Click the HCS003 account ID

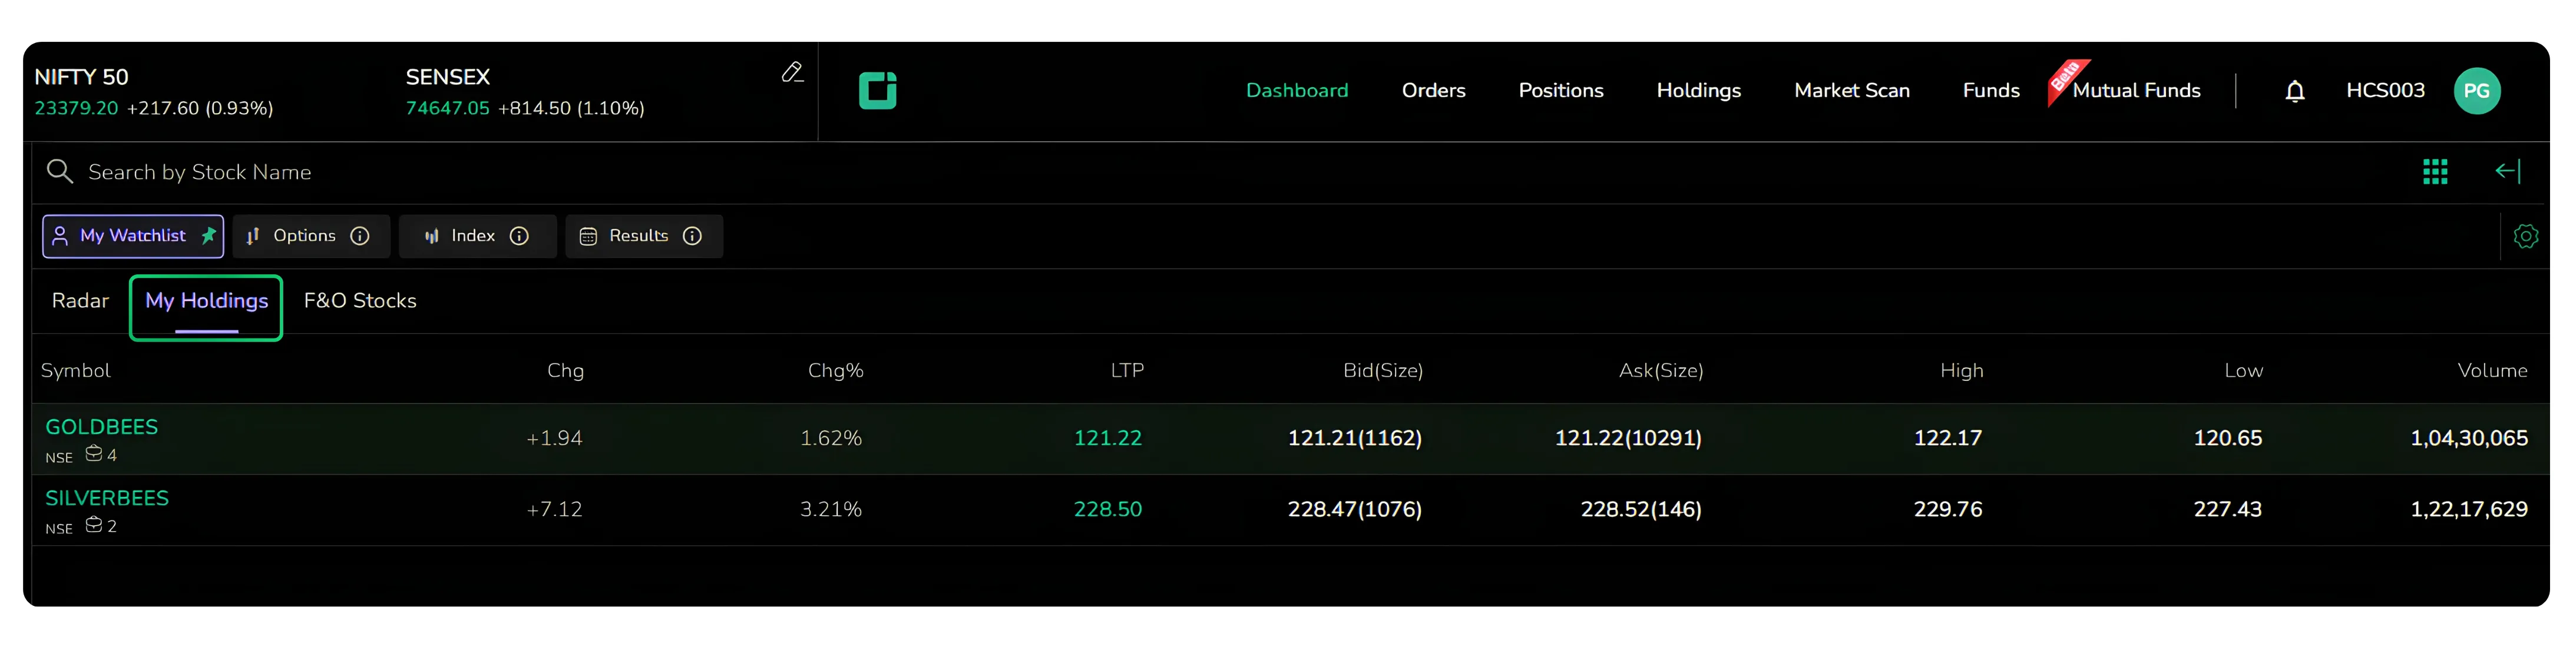pos(2385,91)
